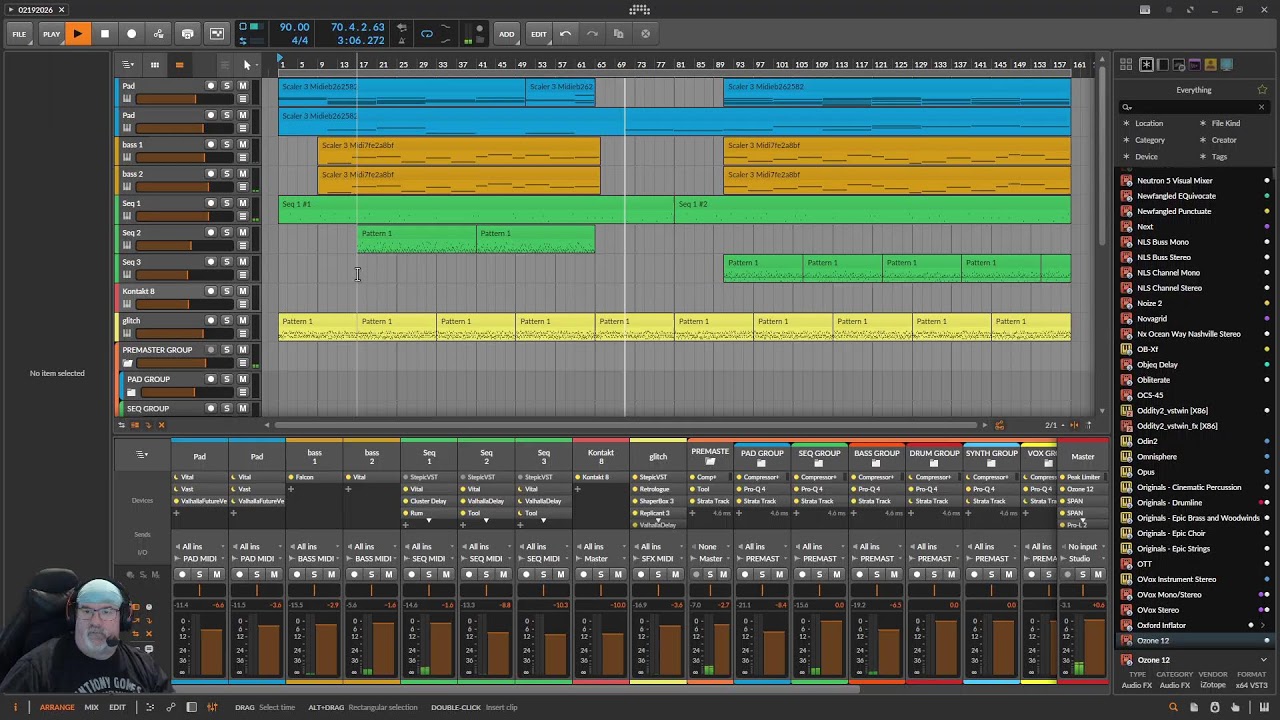The image size is (1280, 720).
Task: Open the EDIT menu in top toolbar
Action: [539, 34]
